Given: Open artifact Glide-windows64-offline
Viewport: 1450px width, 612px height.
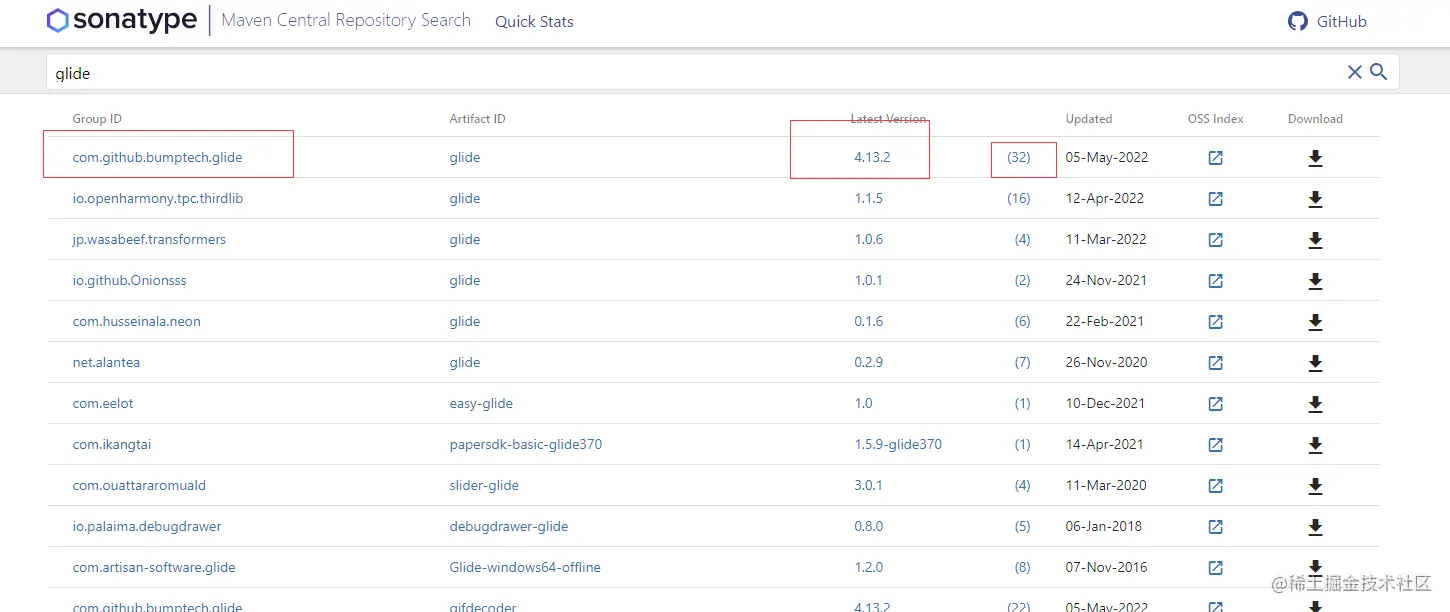Looking at the screenshot, I should pyautogui.click(x=525, y=568).
